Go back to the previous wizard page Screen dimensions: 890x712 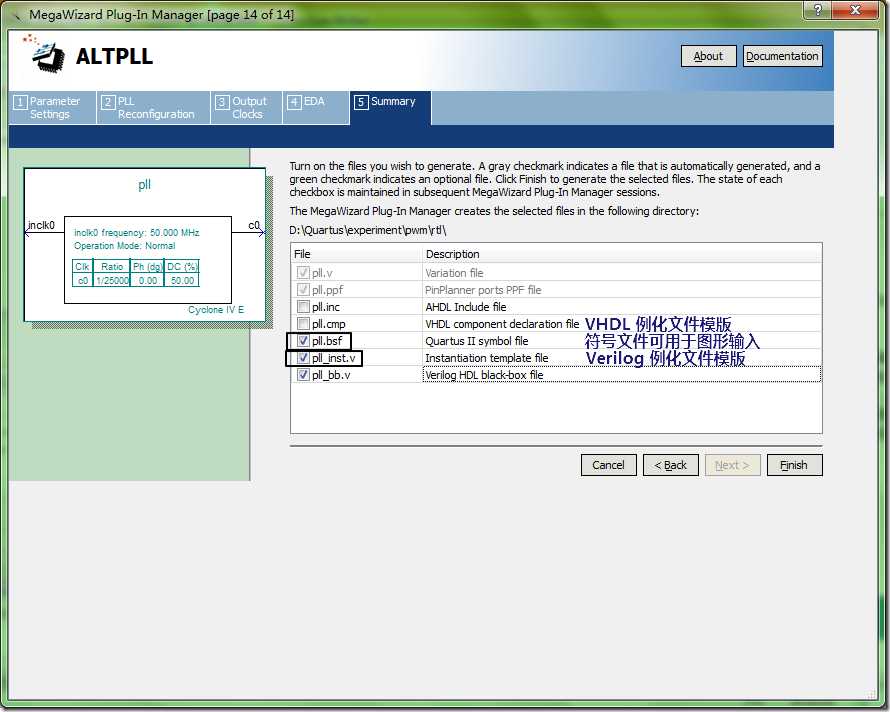pyautogui.click(x=670, y=465)
